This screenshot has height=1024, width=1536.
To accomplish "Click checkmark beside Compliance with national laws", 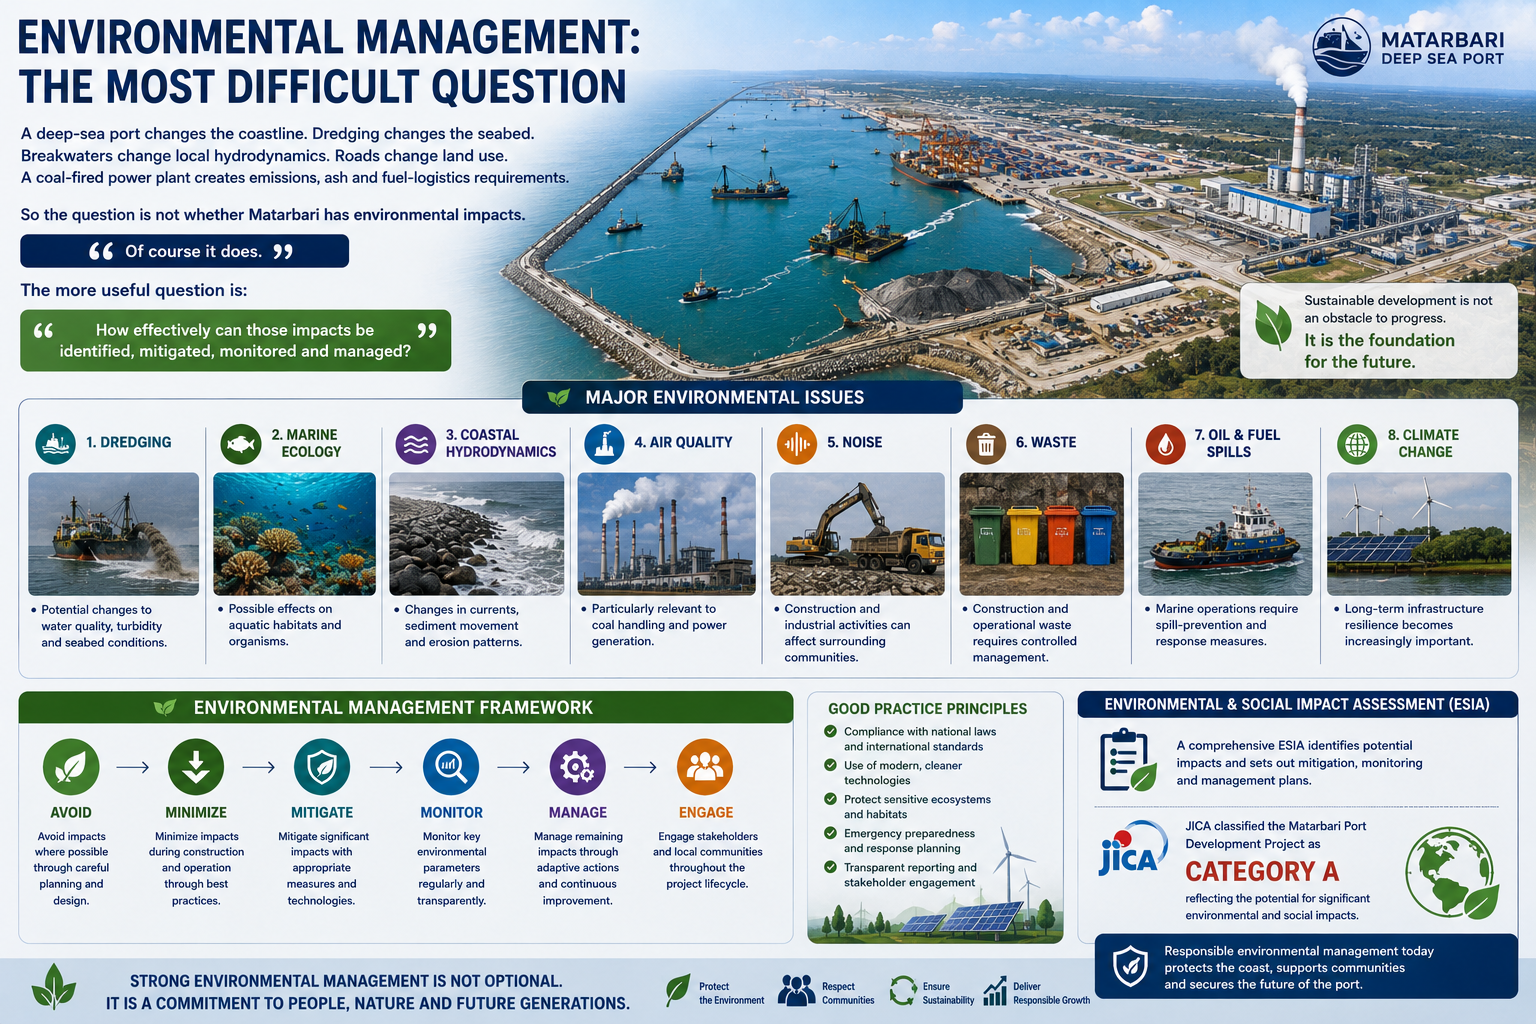I will coord(830,731).
